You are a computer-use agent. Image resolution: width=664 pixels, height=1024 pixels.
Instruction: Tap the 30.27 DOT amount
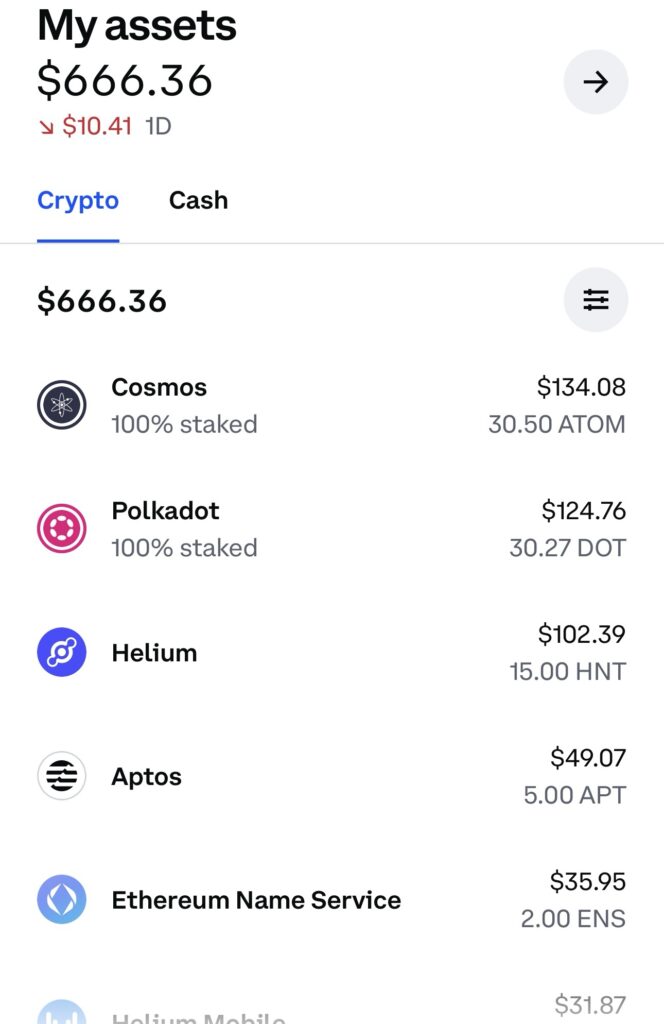click(567, 547)
